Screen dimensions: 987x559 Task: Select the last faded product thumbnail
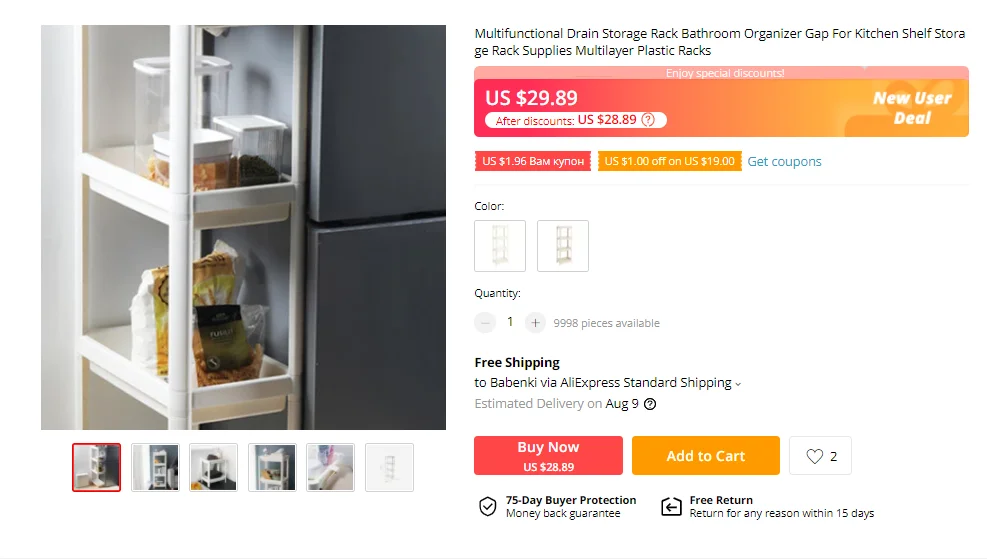pyautogui.click(x=390, y=468)
